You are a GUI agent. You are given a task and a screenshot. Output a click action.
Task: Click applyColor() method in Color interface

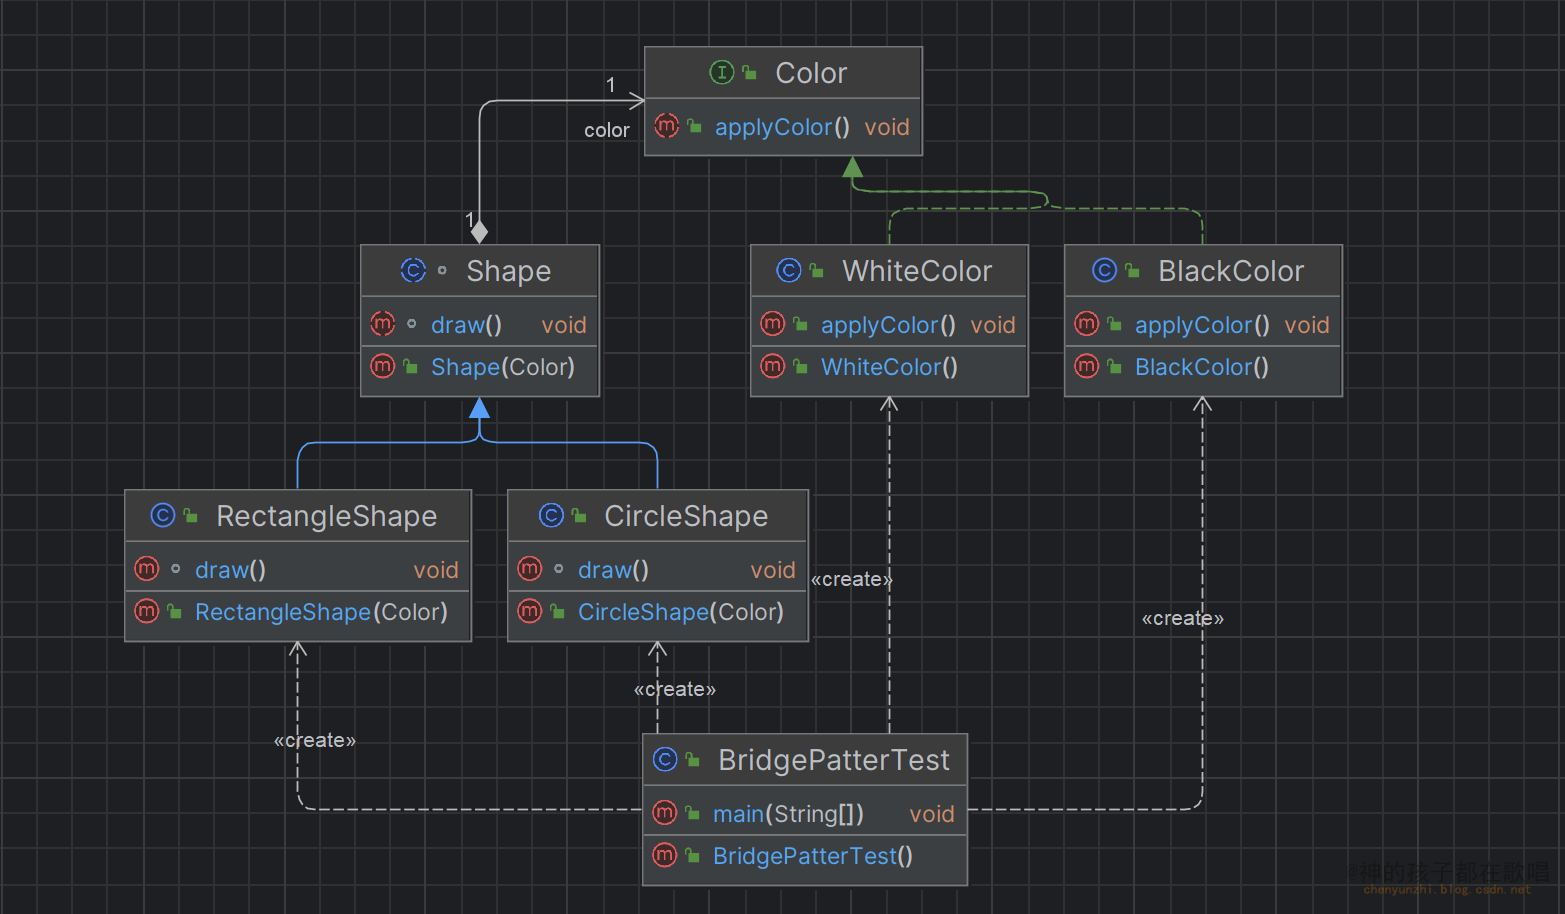point(783,127)
